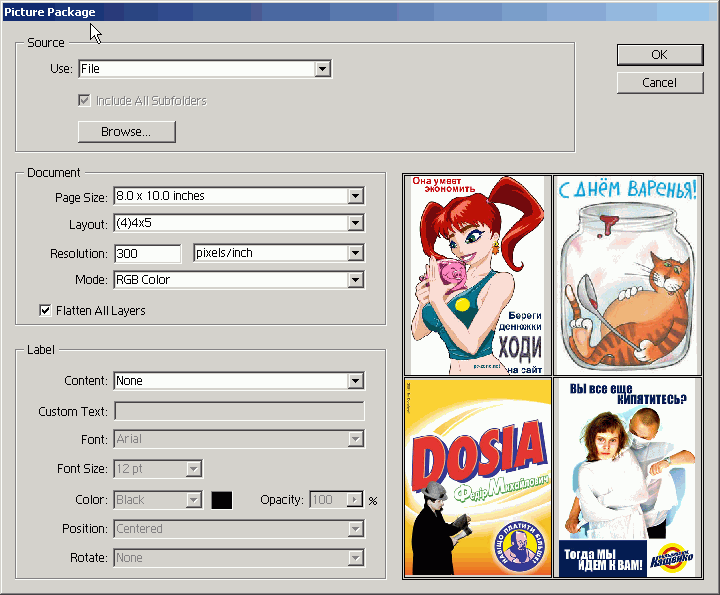Open the Color Black dropdown
720x595 pixels.
[x=158, y=500]
